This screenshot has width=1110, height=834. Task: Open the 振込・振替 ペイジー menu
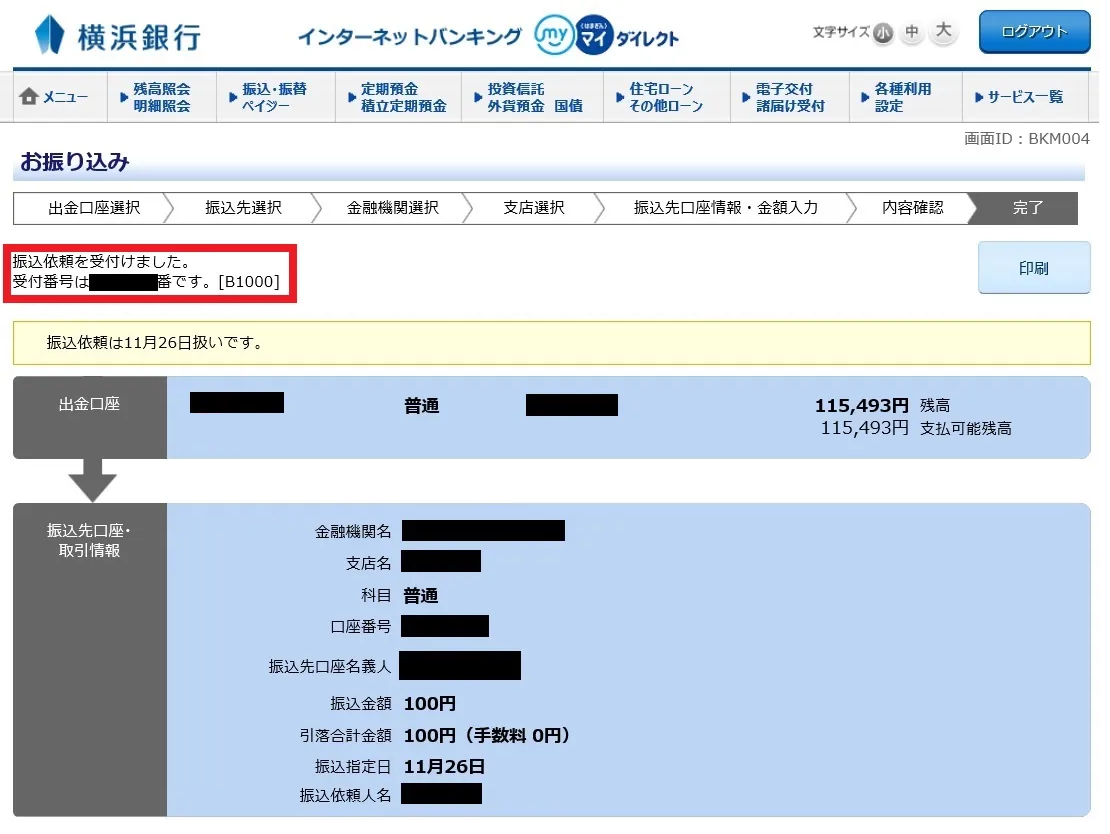(275, 97)
